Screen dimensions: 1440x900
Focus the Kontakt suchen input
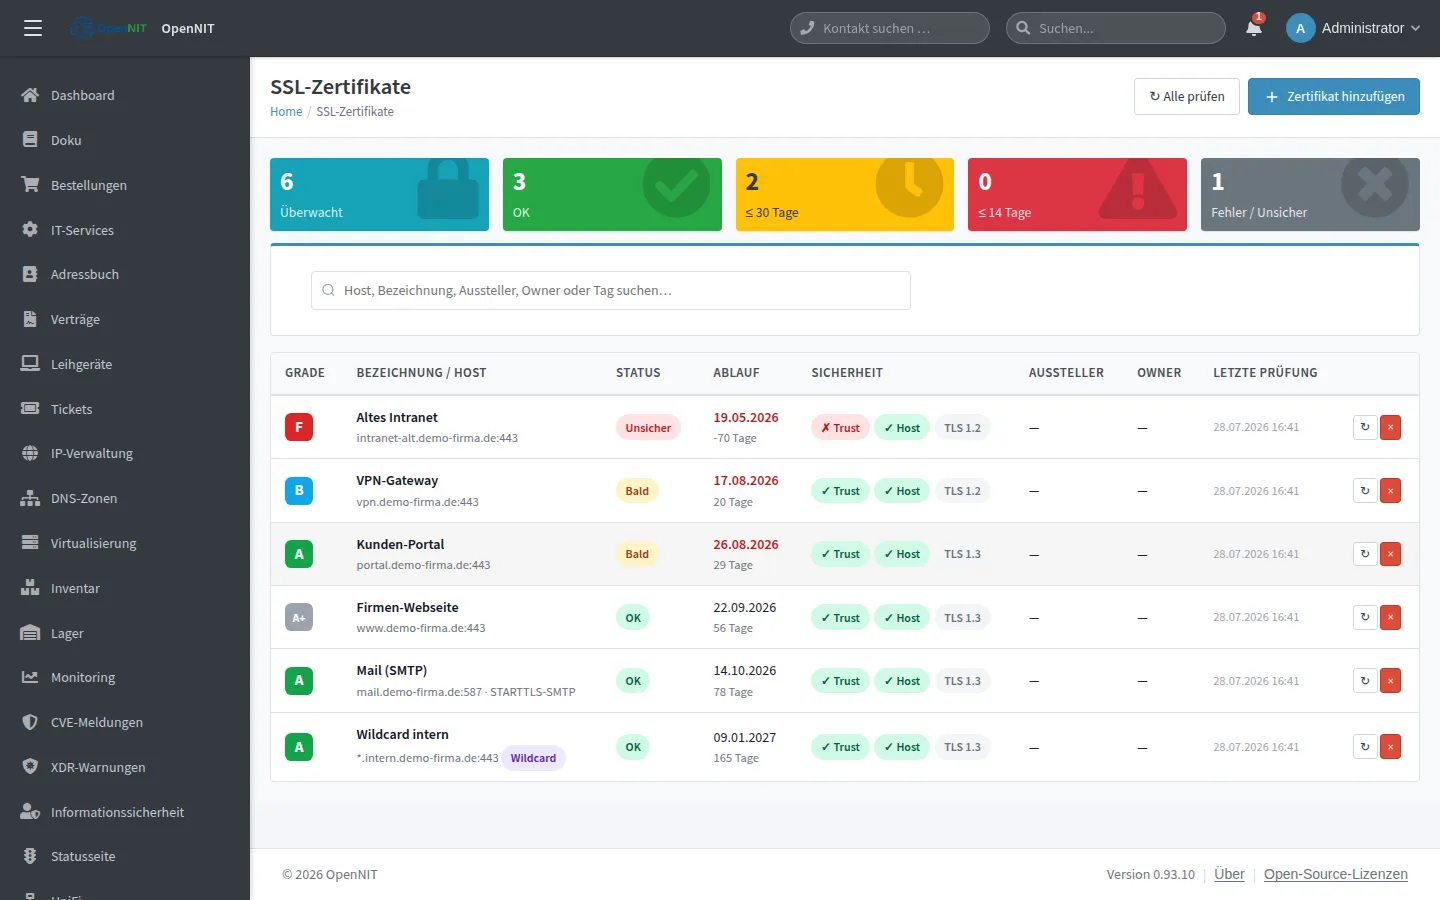[x=890, y=28]
